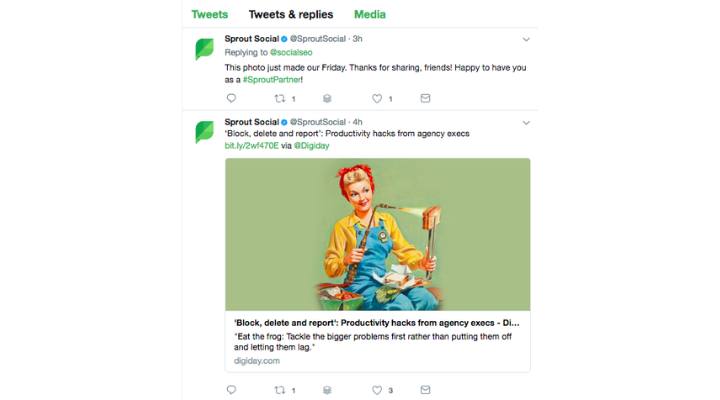
Task: Open Sprout Social leaf avatar on first tweet
Action: coord(204,48)
